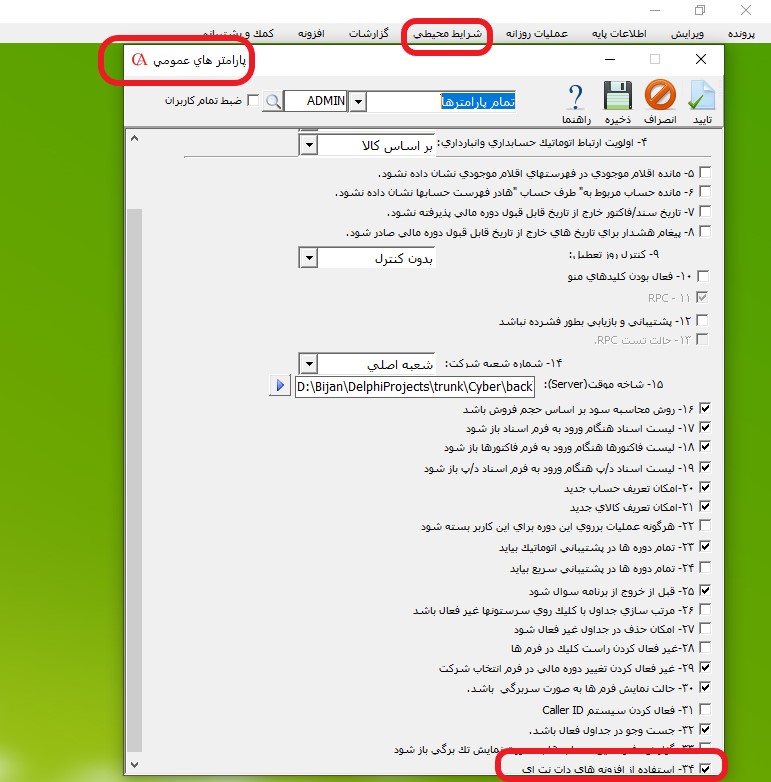771x782 pixels.
Task: Click the CA logo in dialog title
Action: [140, 59]
